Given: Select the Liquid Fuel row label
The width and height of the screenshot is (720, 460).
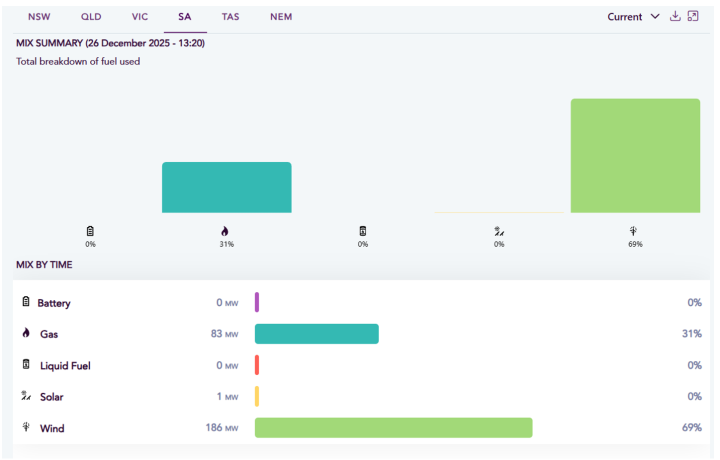Looking at the screenshot, I should (65, 366).
